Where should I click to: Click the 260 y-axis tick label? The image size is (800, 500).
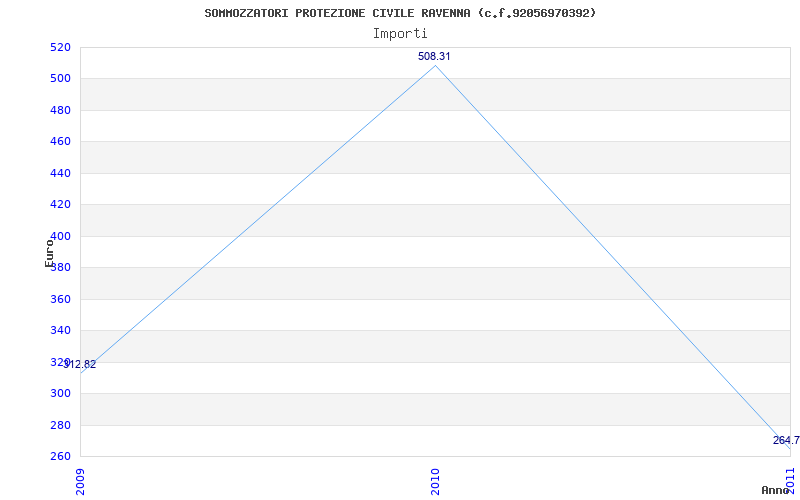click(x=60, y=457)
